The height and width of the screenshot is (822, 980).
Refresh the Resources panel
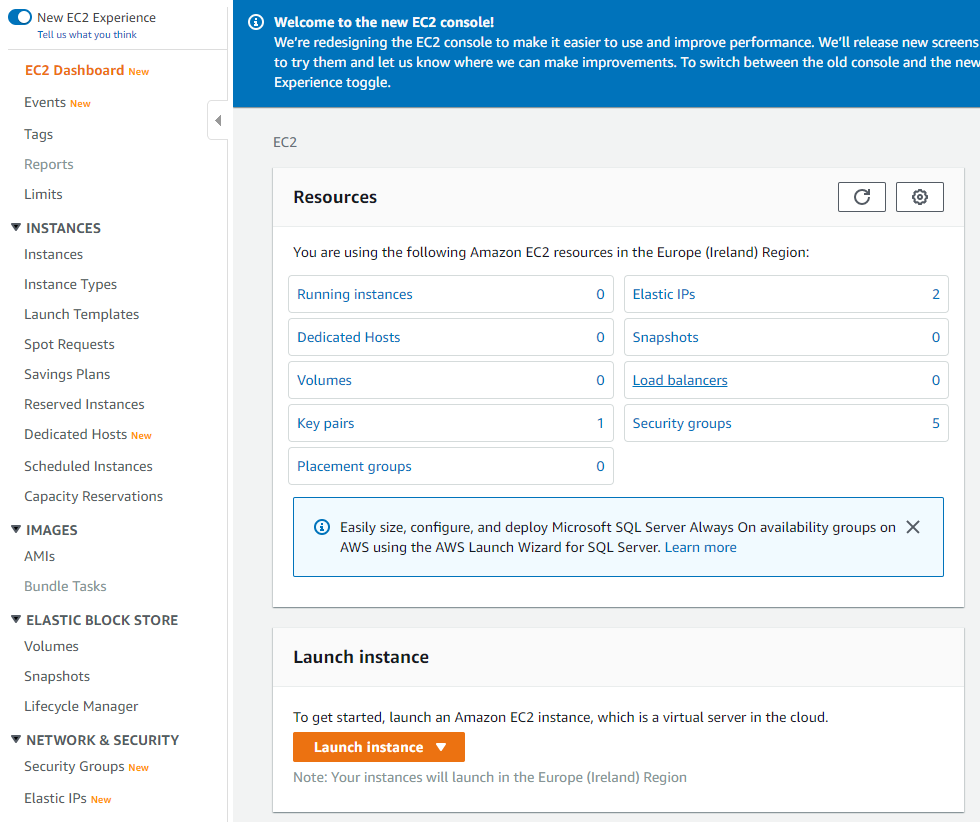[861, 197]
